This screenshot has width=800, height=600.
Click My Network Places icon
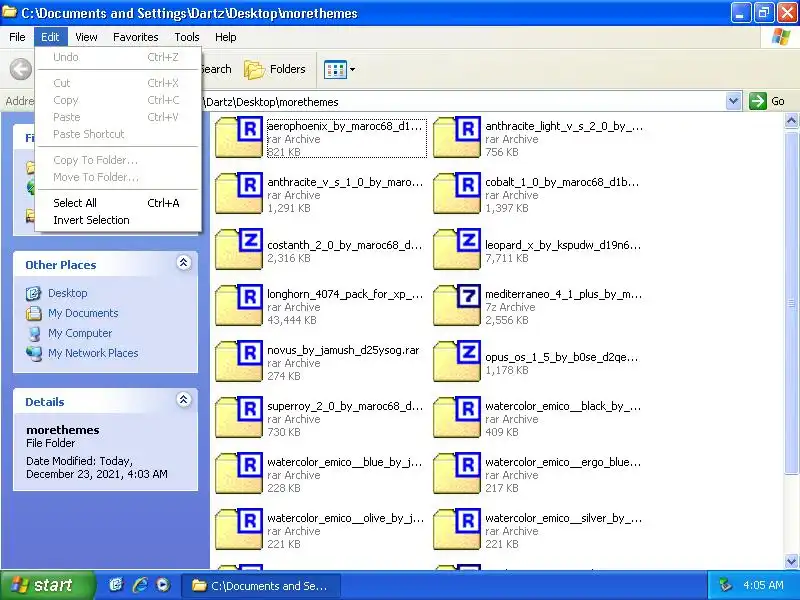click(34, 353)
